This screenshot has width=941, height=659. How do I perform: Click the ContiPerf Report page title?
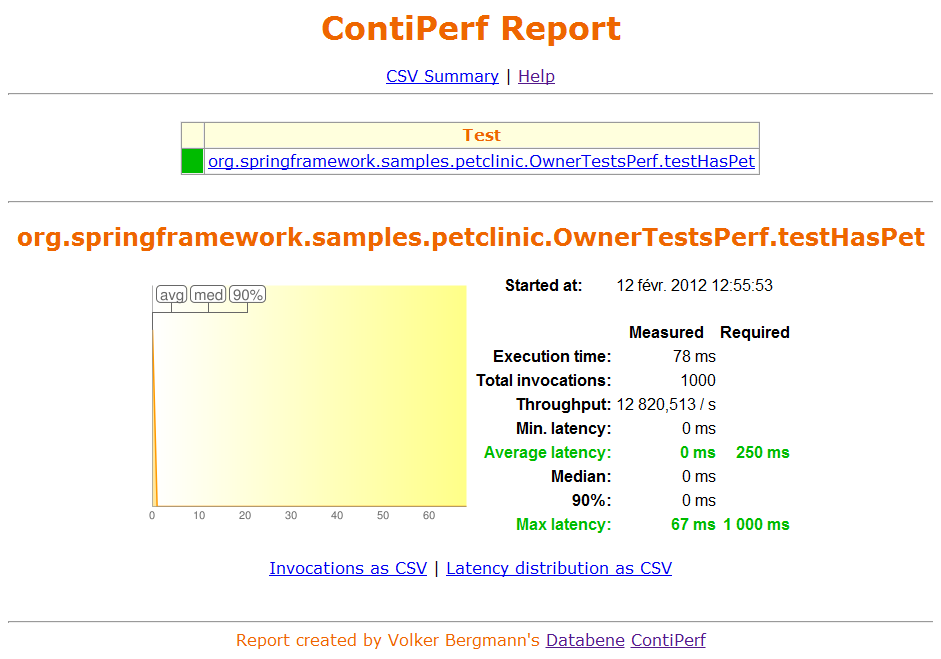(x=471, y=29)
